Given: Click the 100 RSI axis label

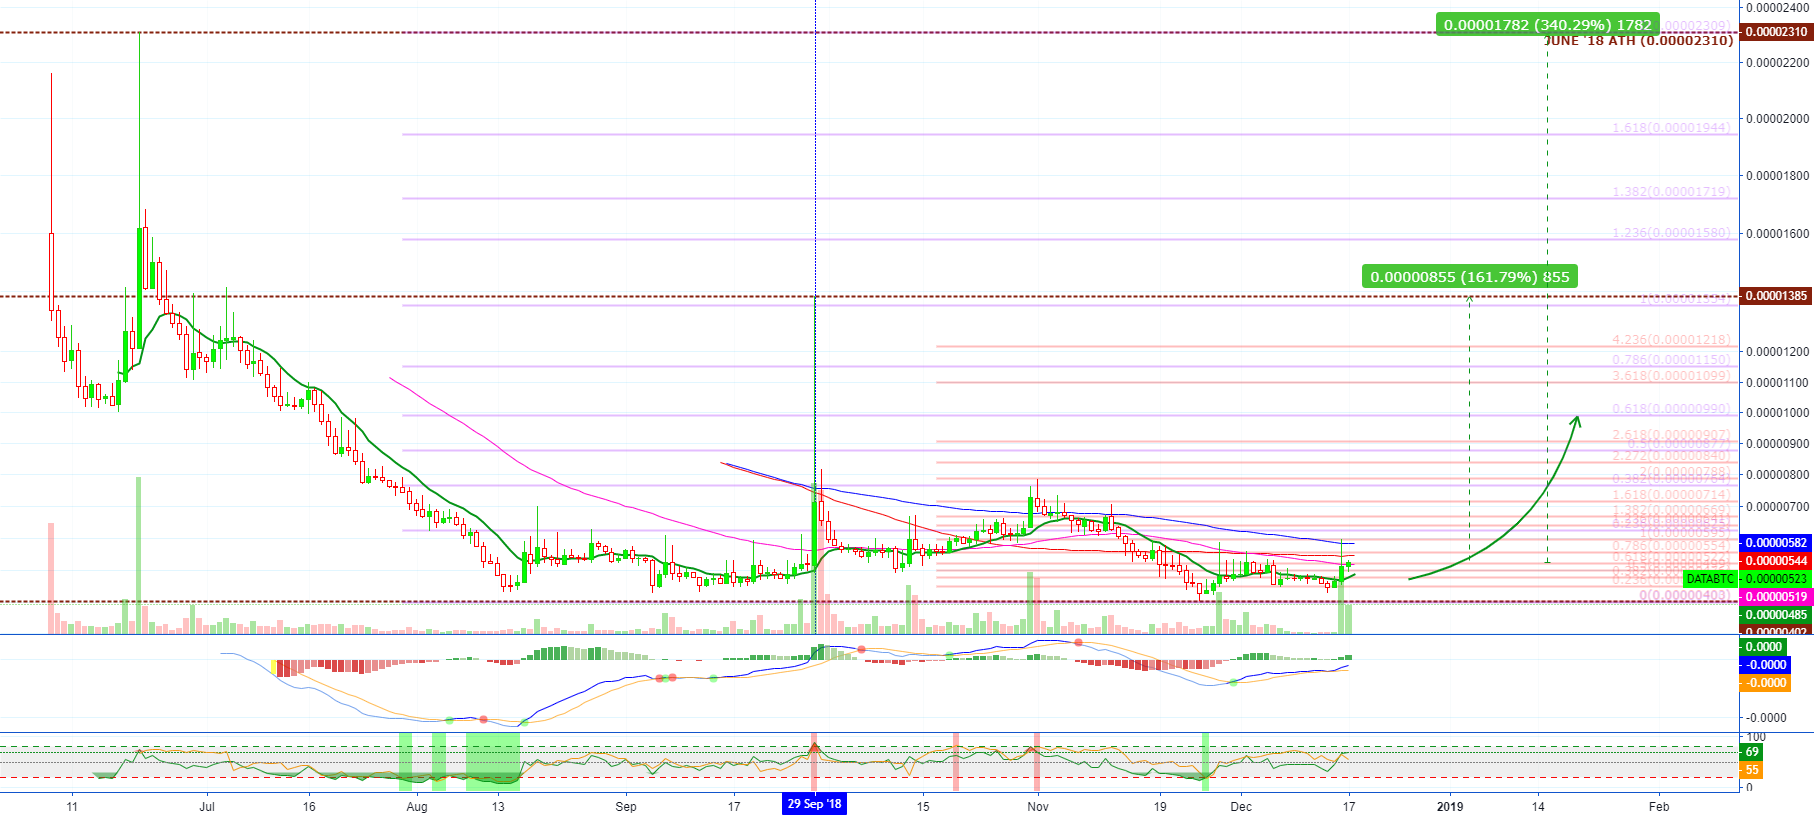Looking at the screenshot, I should [x=1756, y=737].
